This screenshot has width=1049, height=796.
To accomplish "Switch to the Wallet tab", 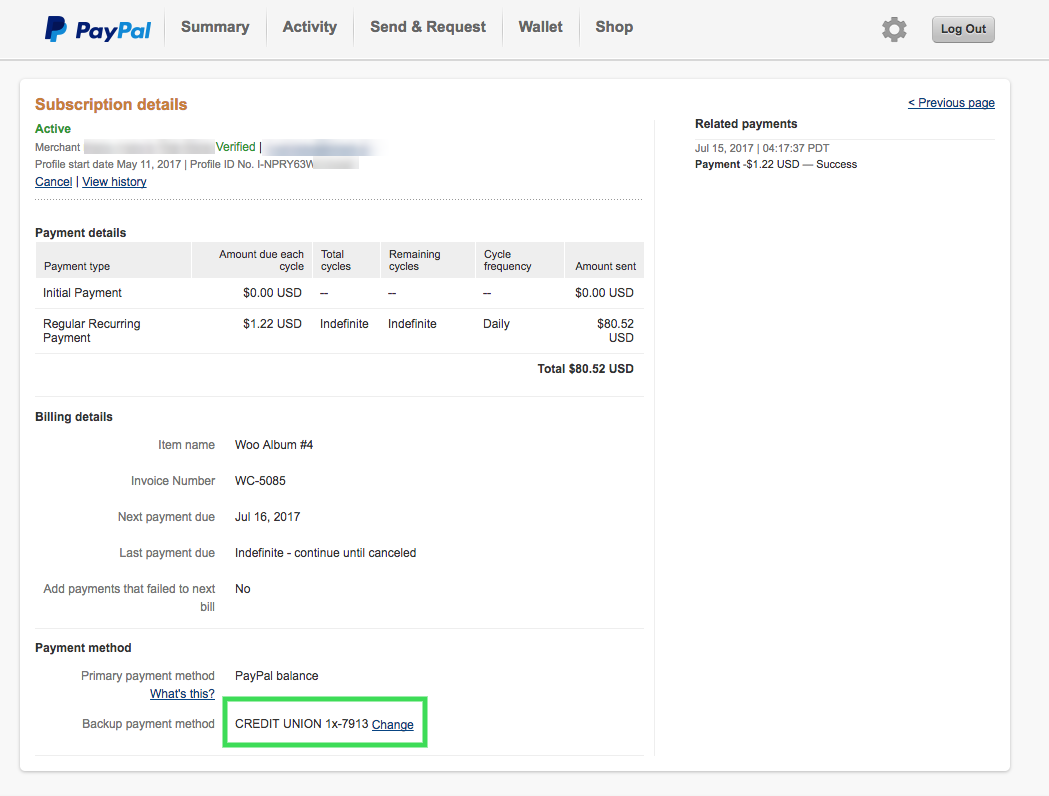I will [x=541, y=27].
